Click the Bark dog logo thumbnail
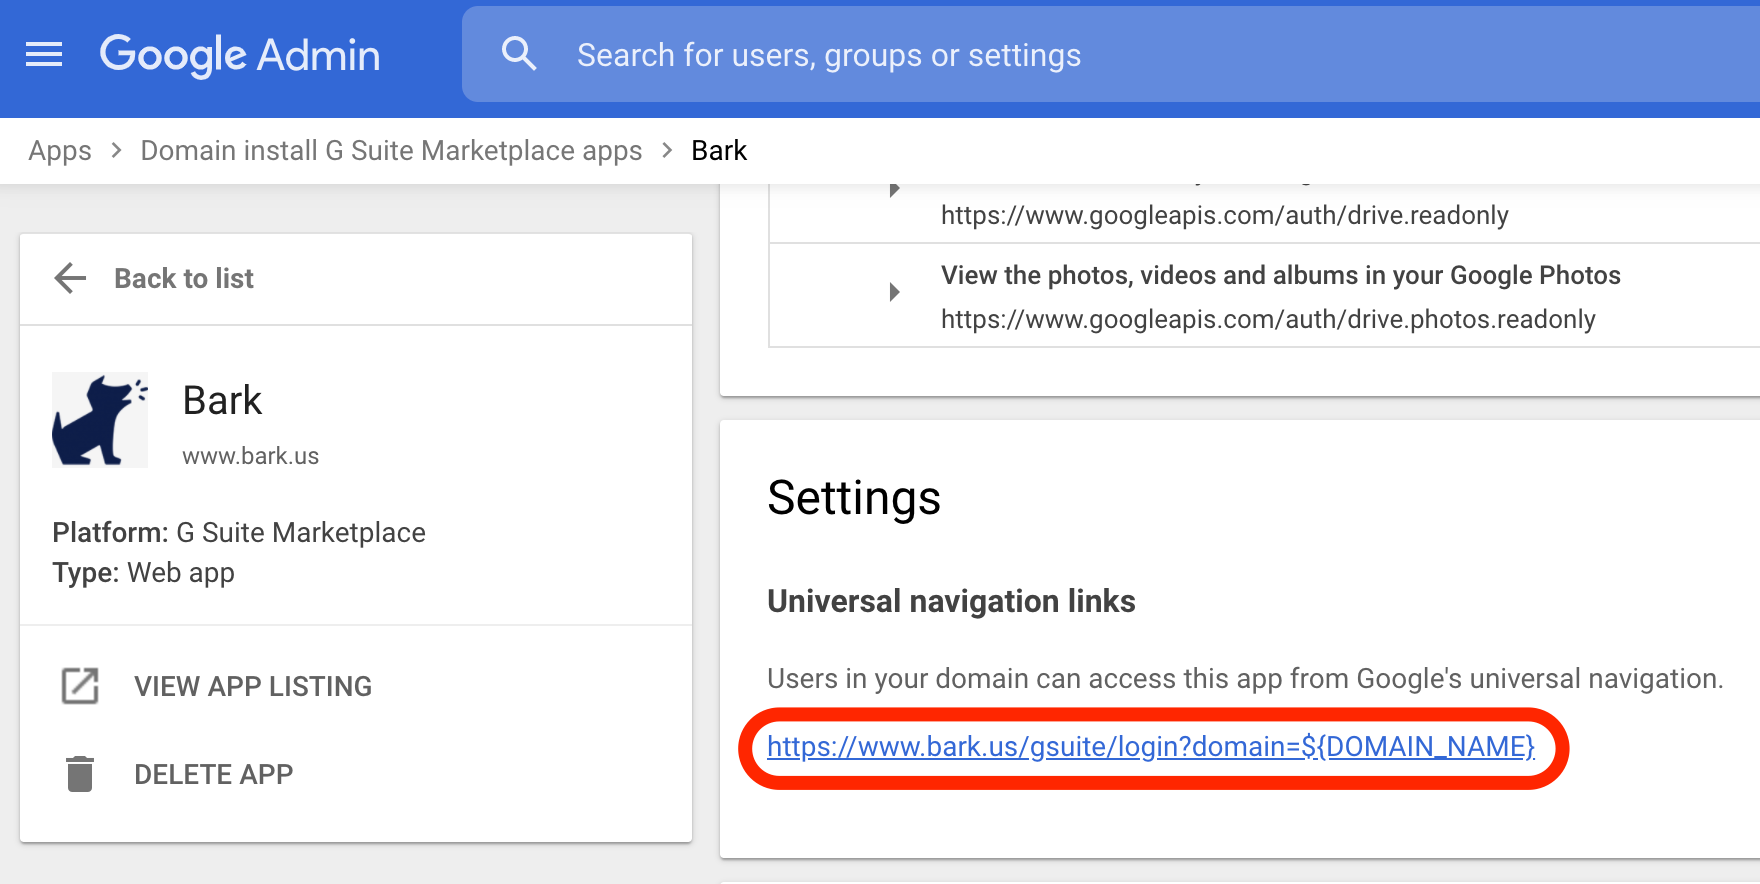The height and width of the screenshot is (884, 1760). point(100,420)
